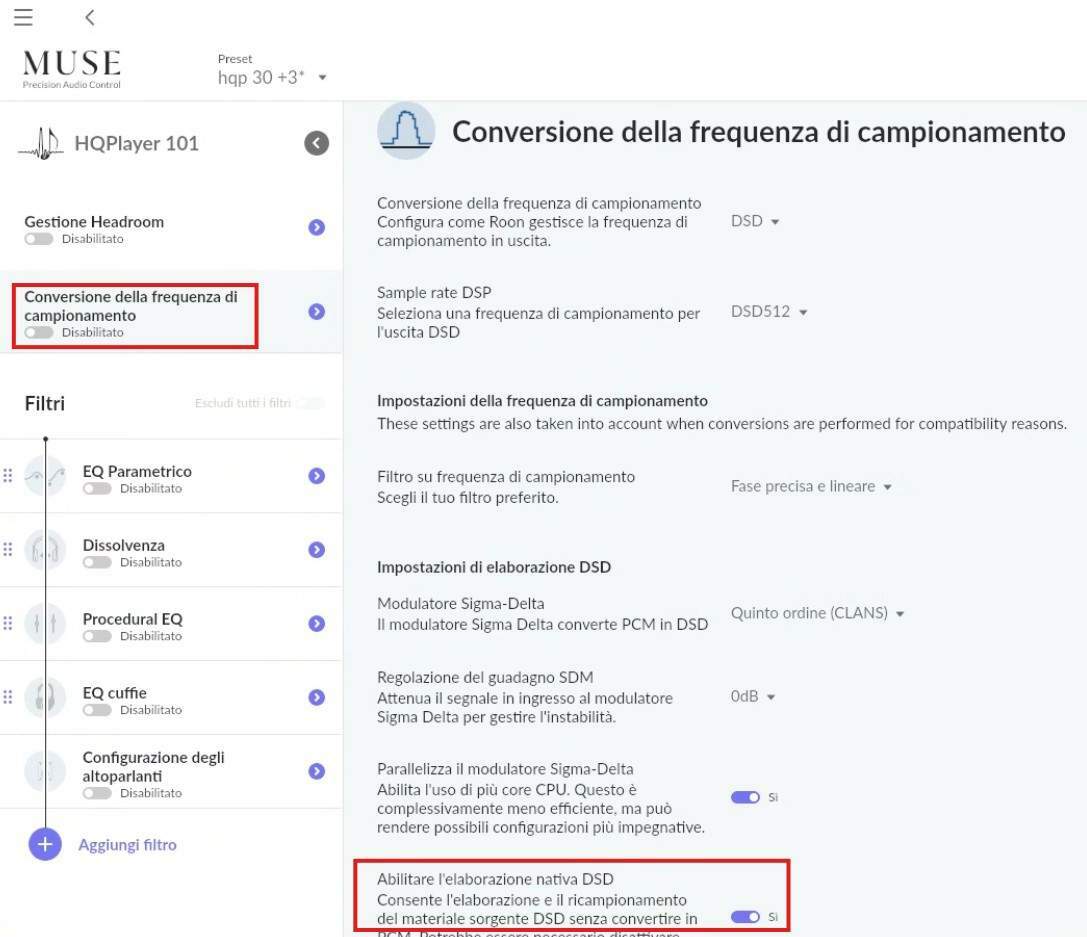
Task: Click the sample rate conversion header icon
Action: (x=406, y=130)
